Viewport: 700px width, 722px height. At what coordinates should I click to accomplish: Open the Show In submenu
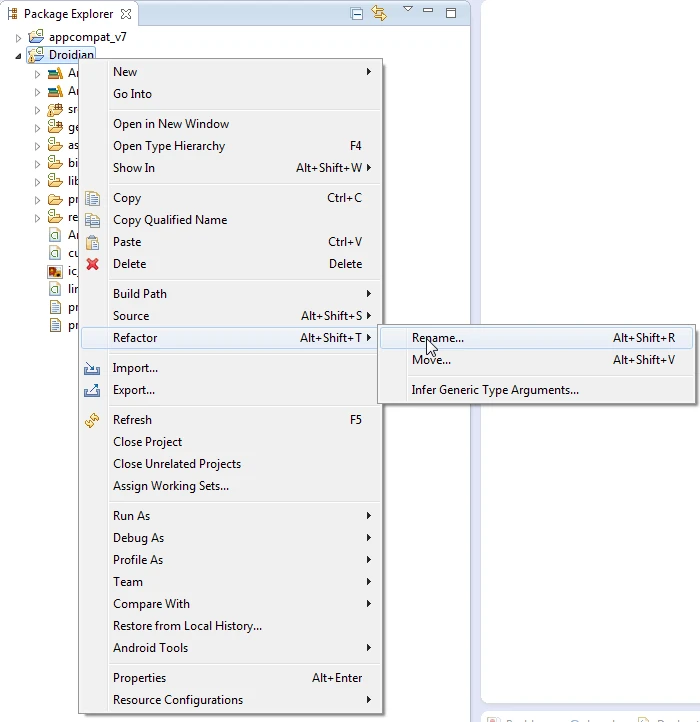[x=232, y=168]
